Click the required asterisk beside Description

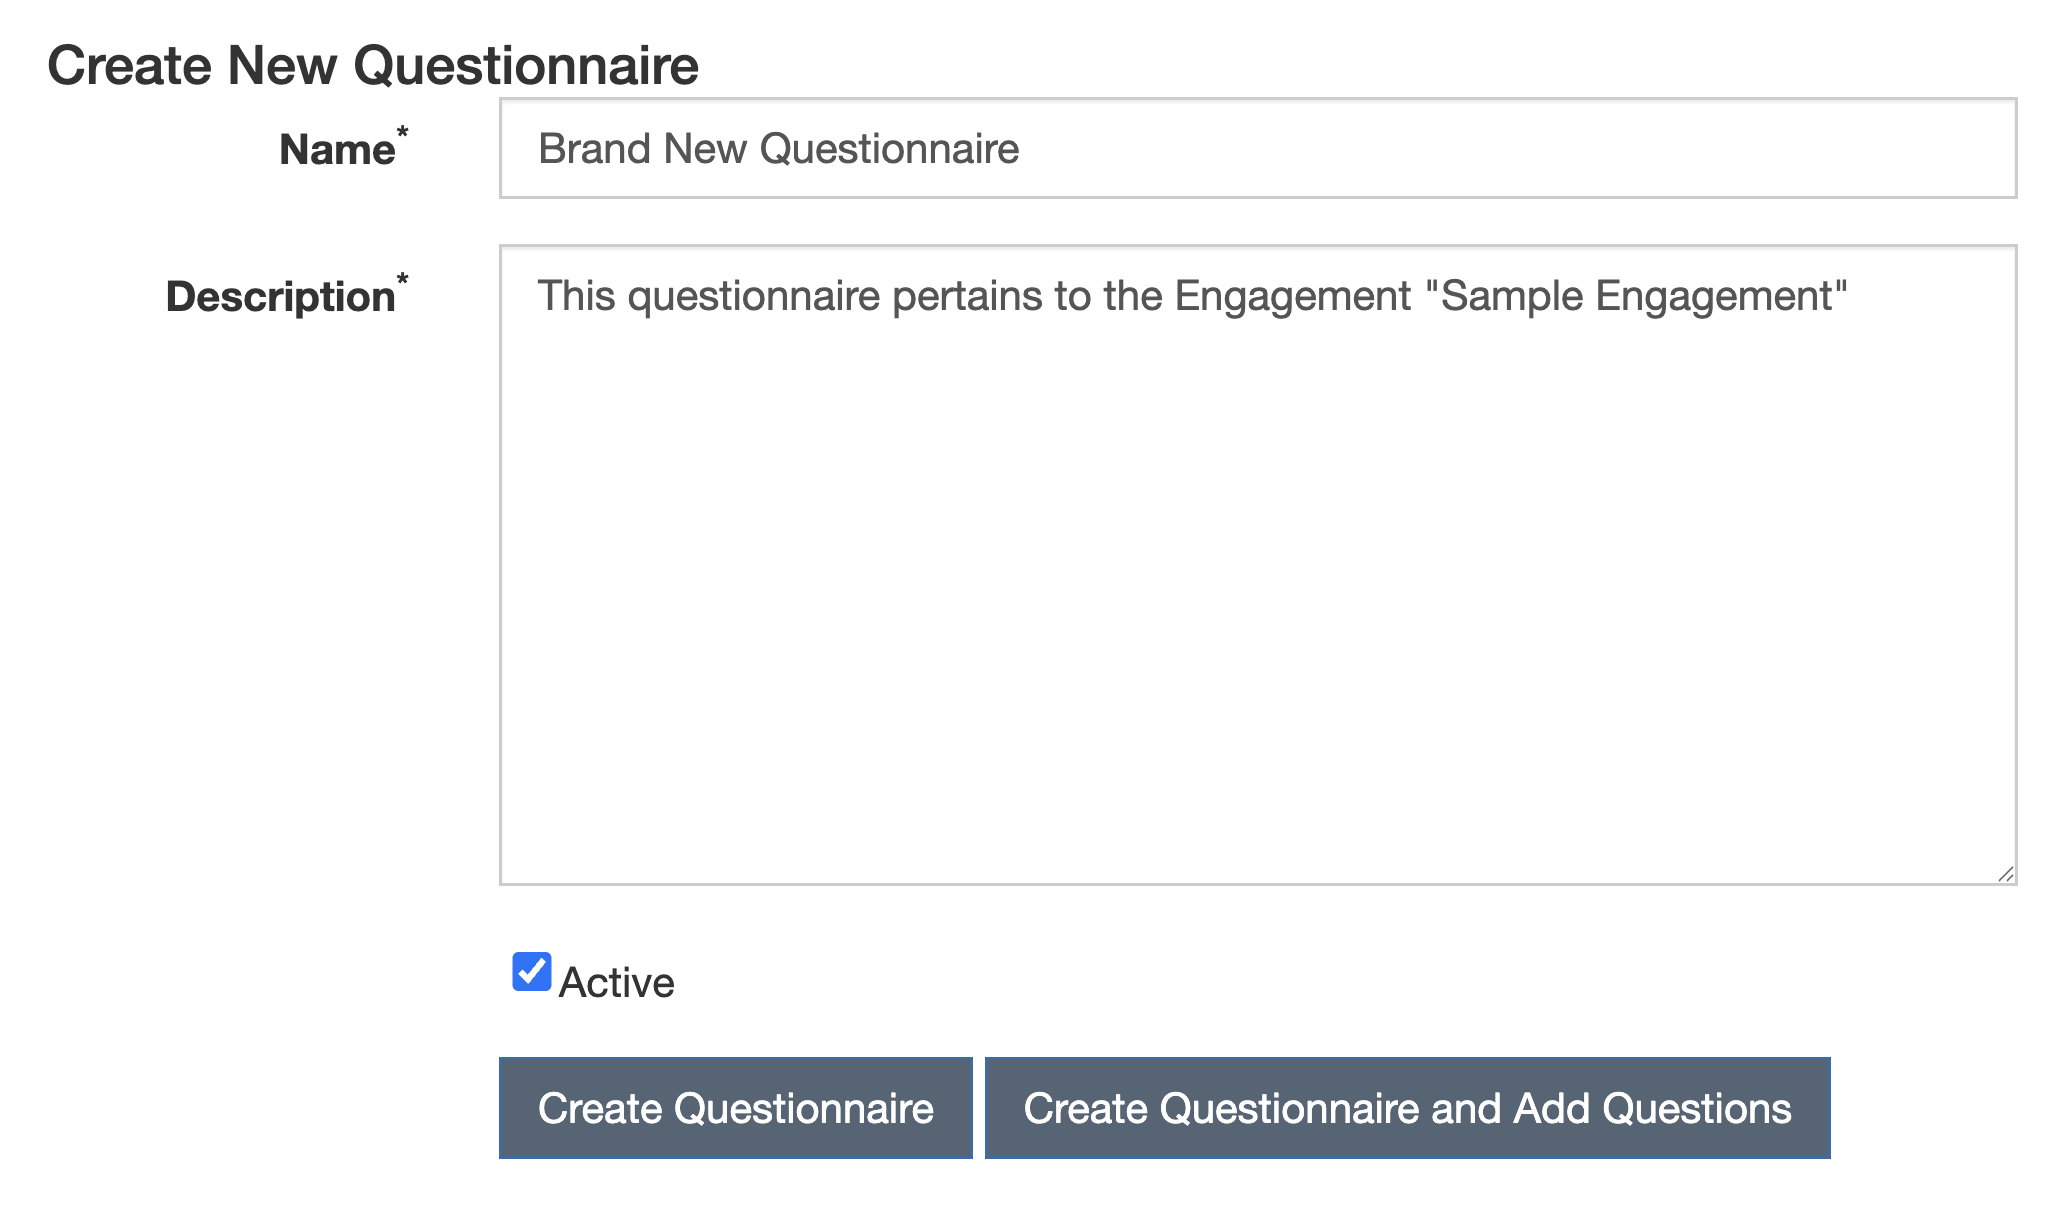click(x=403, y=279)
